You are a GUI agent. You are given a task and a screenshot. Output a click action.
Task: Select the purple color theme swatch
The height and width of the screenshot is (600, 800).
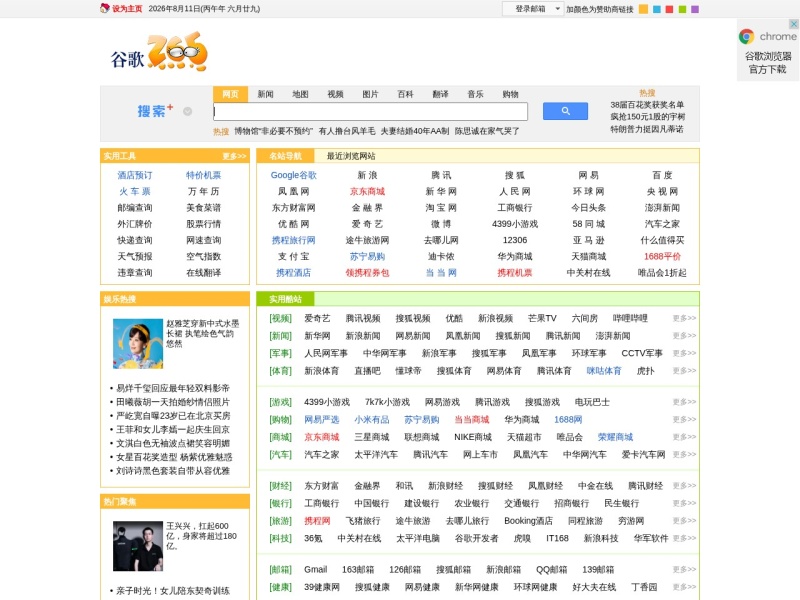click(695, 9)
